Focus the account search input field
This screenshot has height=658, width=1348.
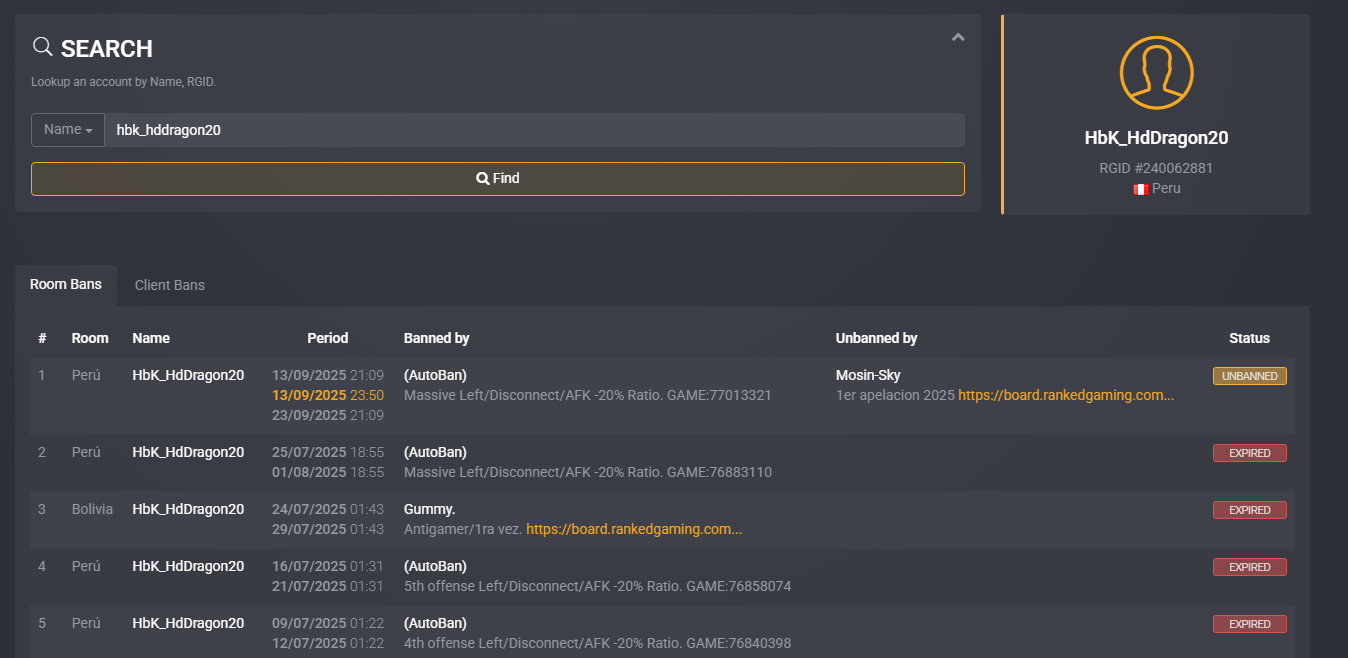(534, 130)
